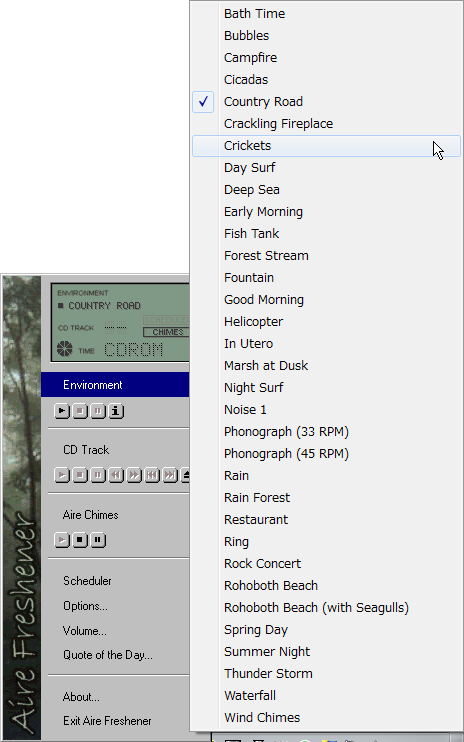Viewport: 464px width, 742px height.
Task: Select Cicadas environment
Action: pos(326,80)
